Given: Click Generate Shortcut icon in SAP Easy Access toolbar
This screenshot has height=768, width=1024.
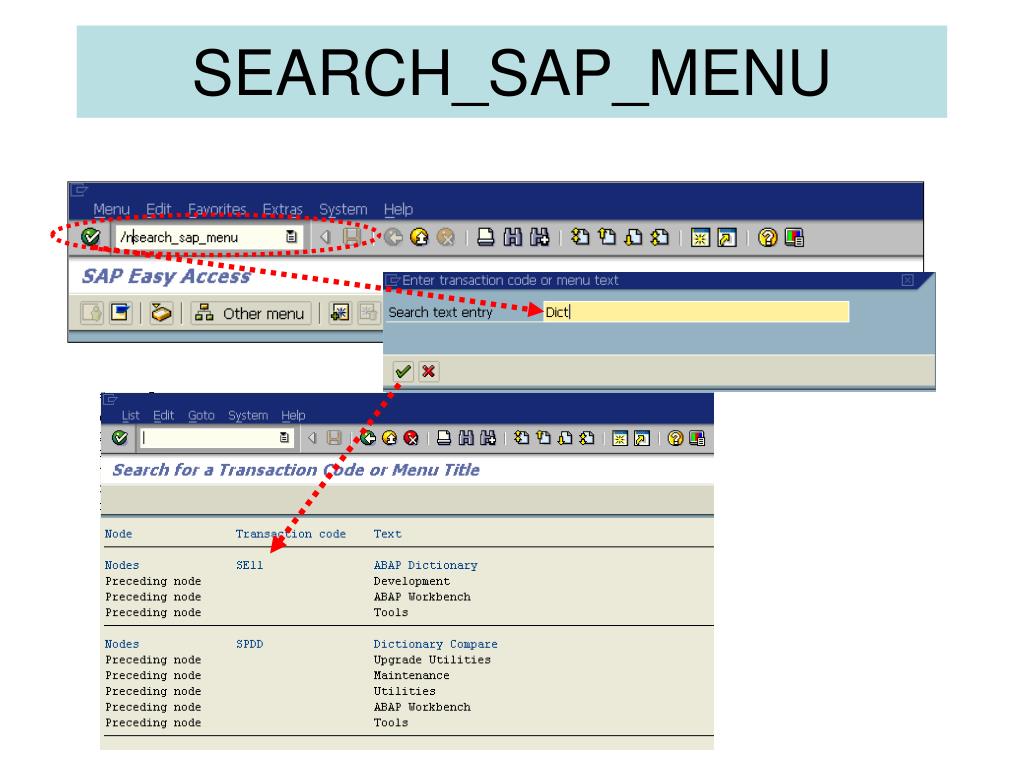Looking at the screenshot, I should click(727, 237).
